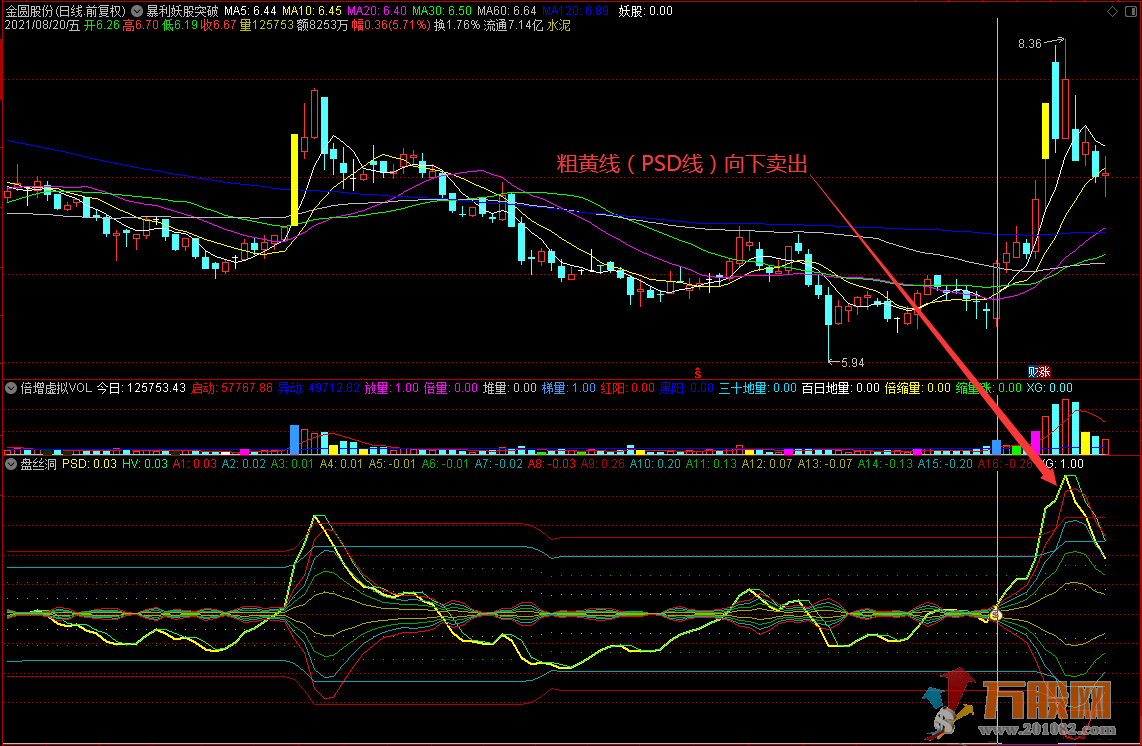Click the 异动: 49712.82 value
This screenshot has width=1142, height=746.
click(319, 388)
